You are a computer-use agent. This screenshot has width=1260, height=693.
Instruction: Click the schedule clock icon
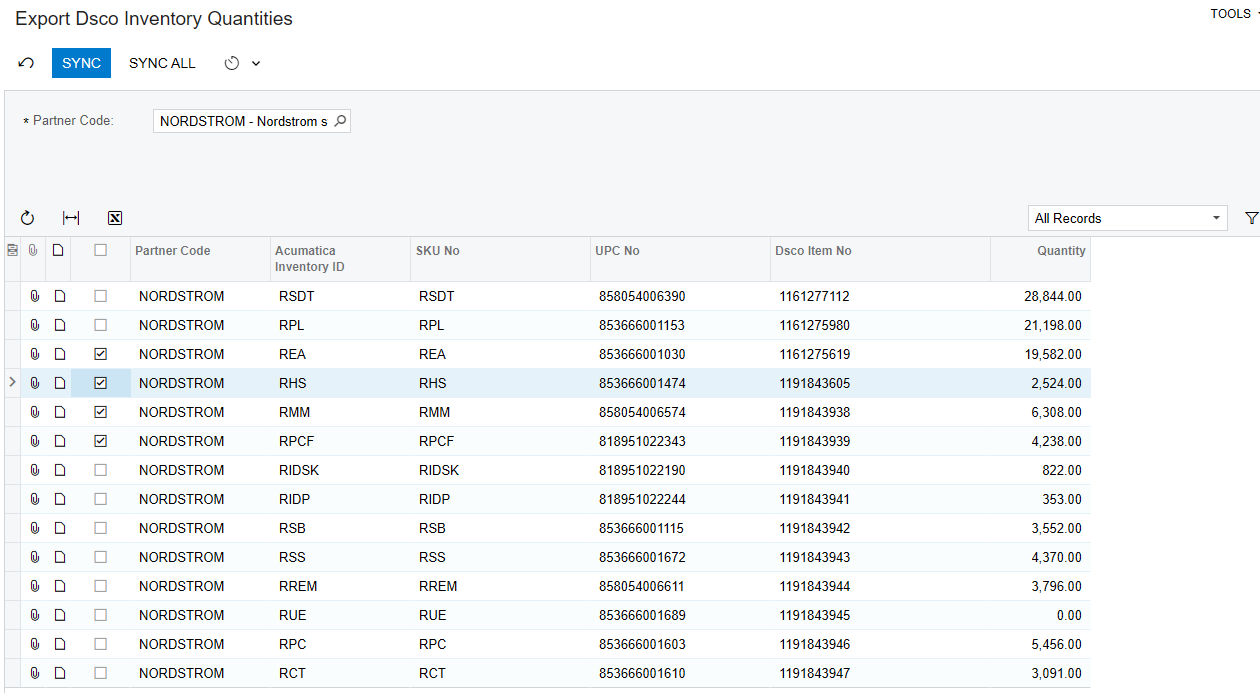tap(232, 63)
